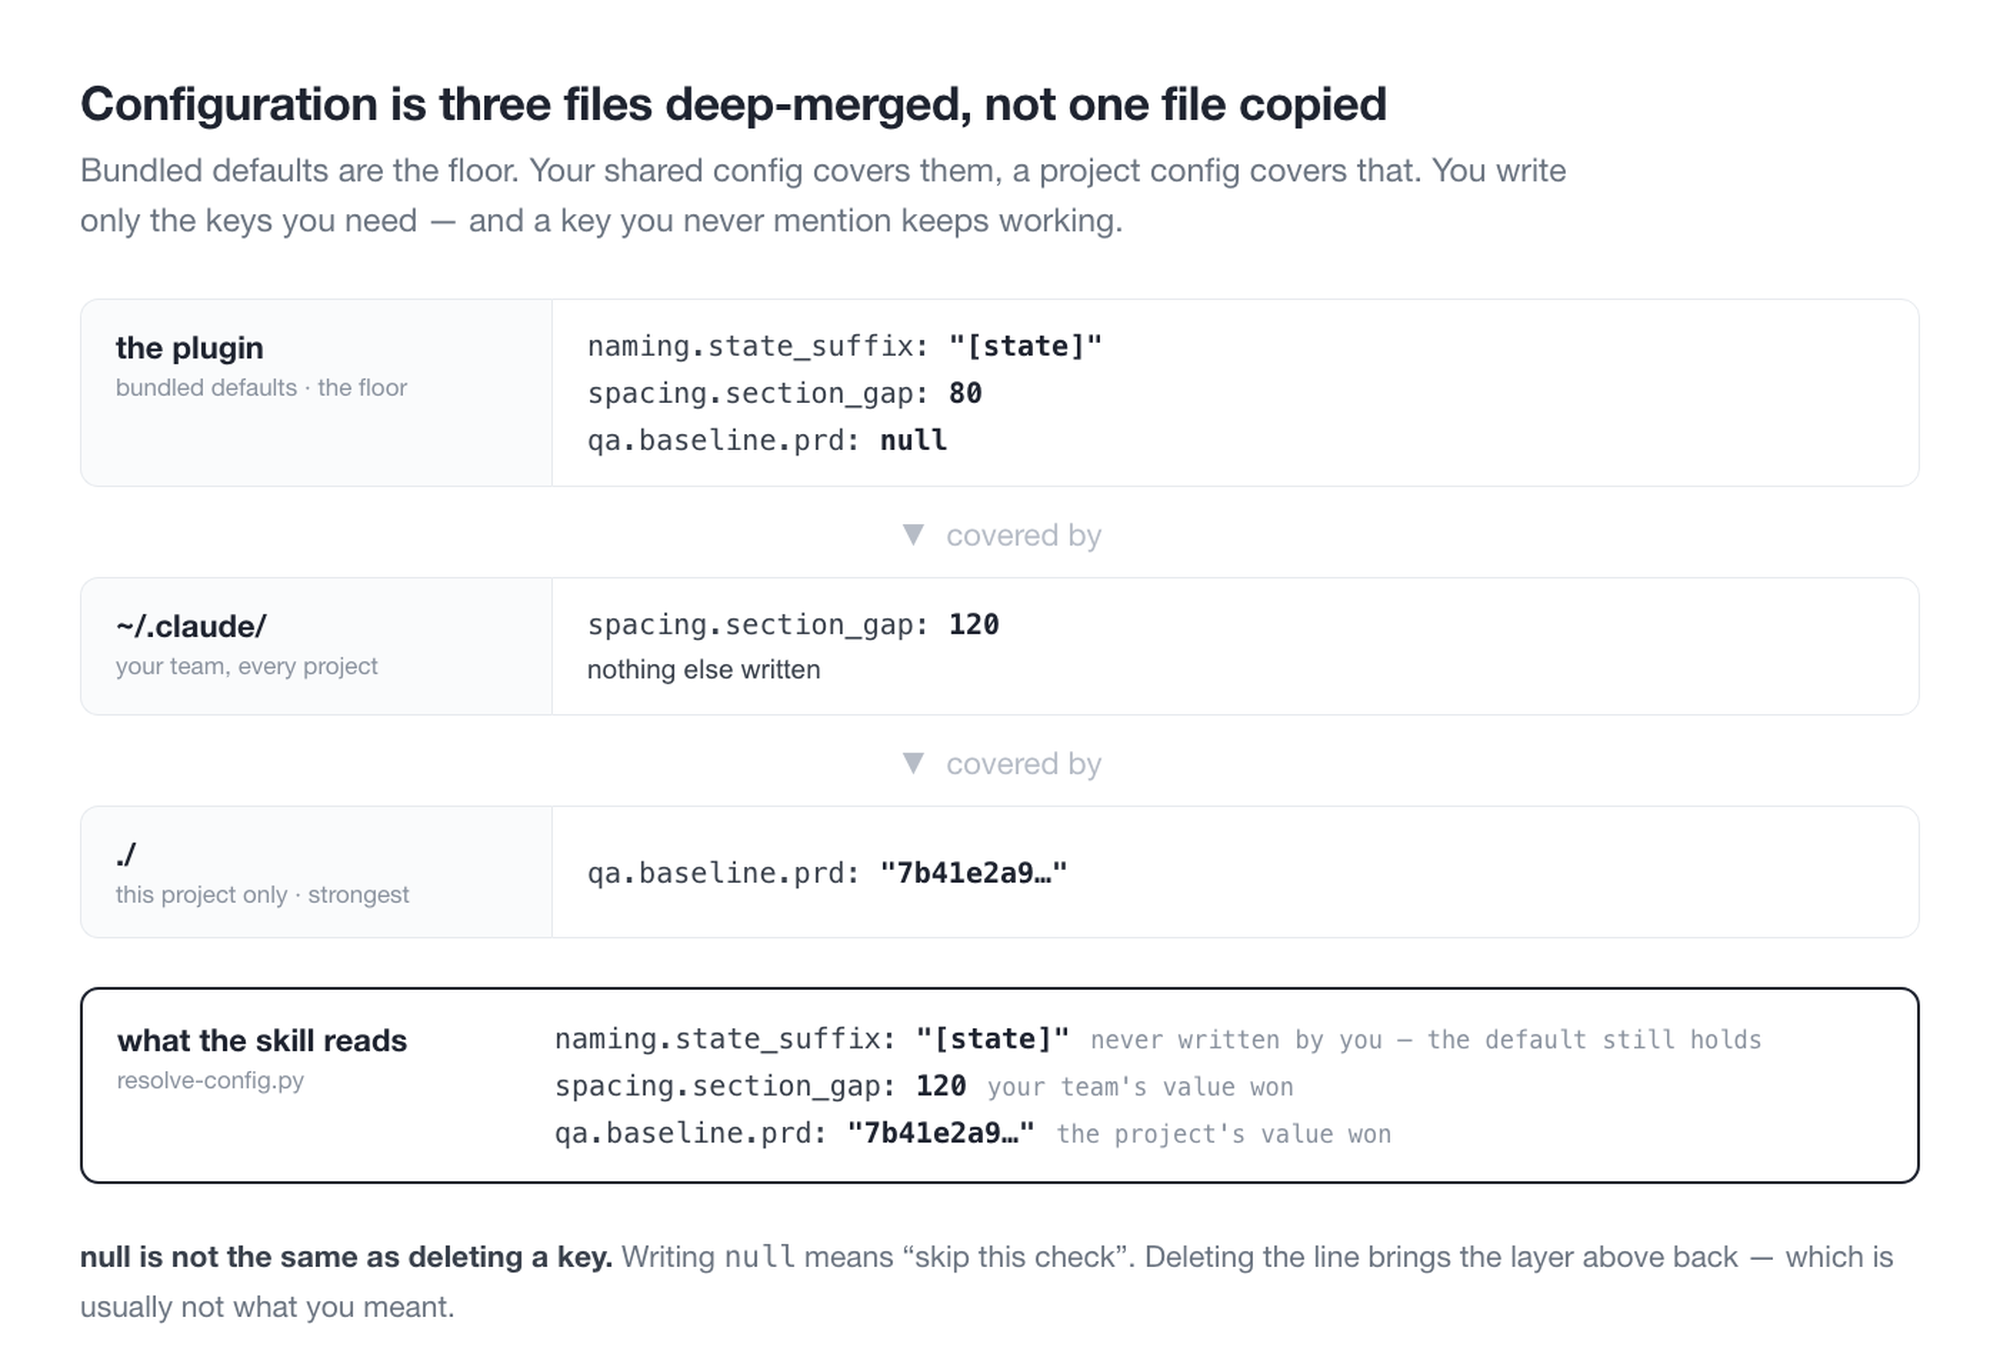This screenshot has width=2000, height=1364.
Task: Click "usually not what you meant." closing text
Action: pos(267,1307)
